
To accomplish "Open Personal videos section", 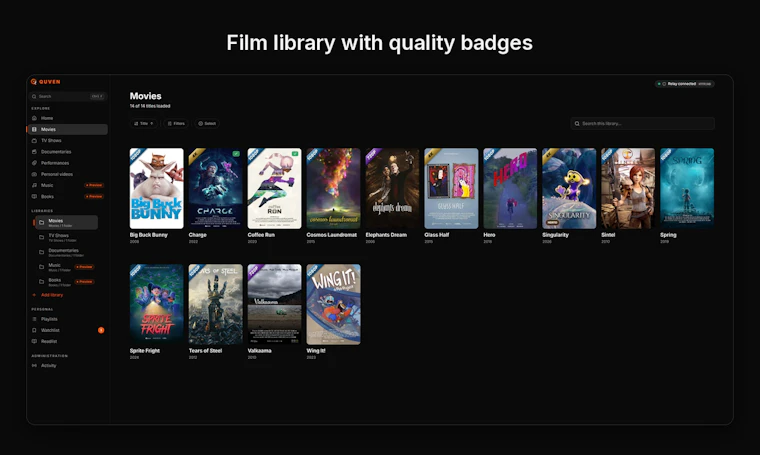I will [67, 174].
